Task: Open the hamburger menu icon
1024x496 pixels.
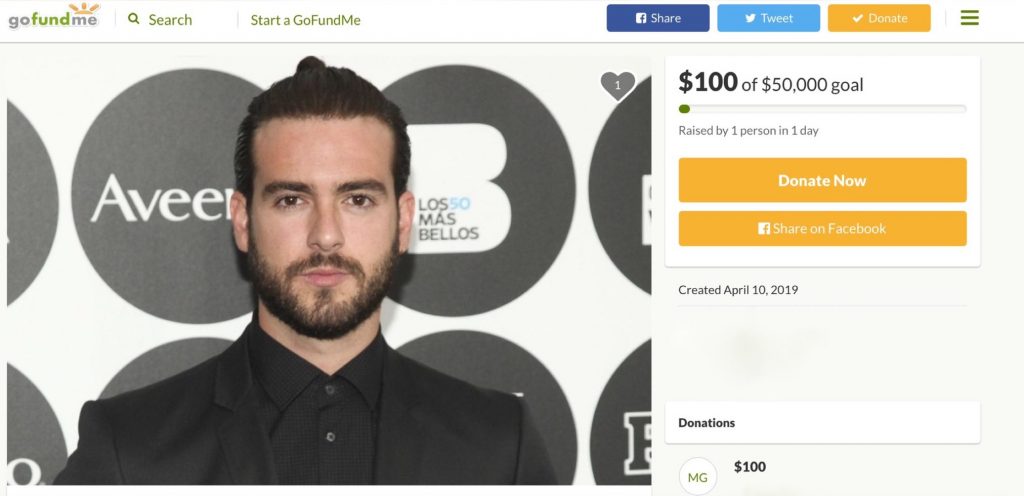Action: [969, 18]
